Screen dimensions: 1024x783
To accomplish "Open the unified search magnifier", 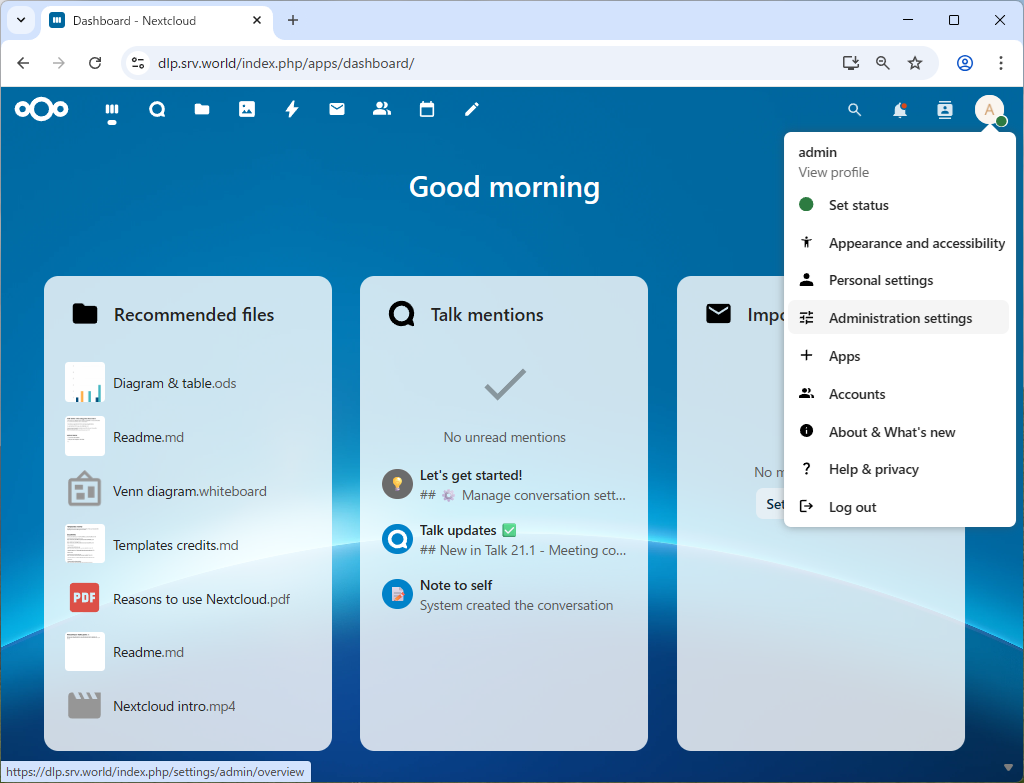I will coord(854,110).
